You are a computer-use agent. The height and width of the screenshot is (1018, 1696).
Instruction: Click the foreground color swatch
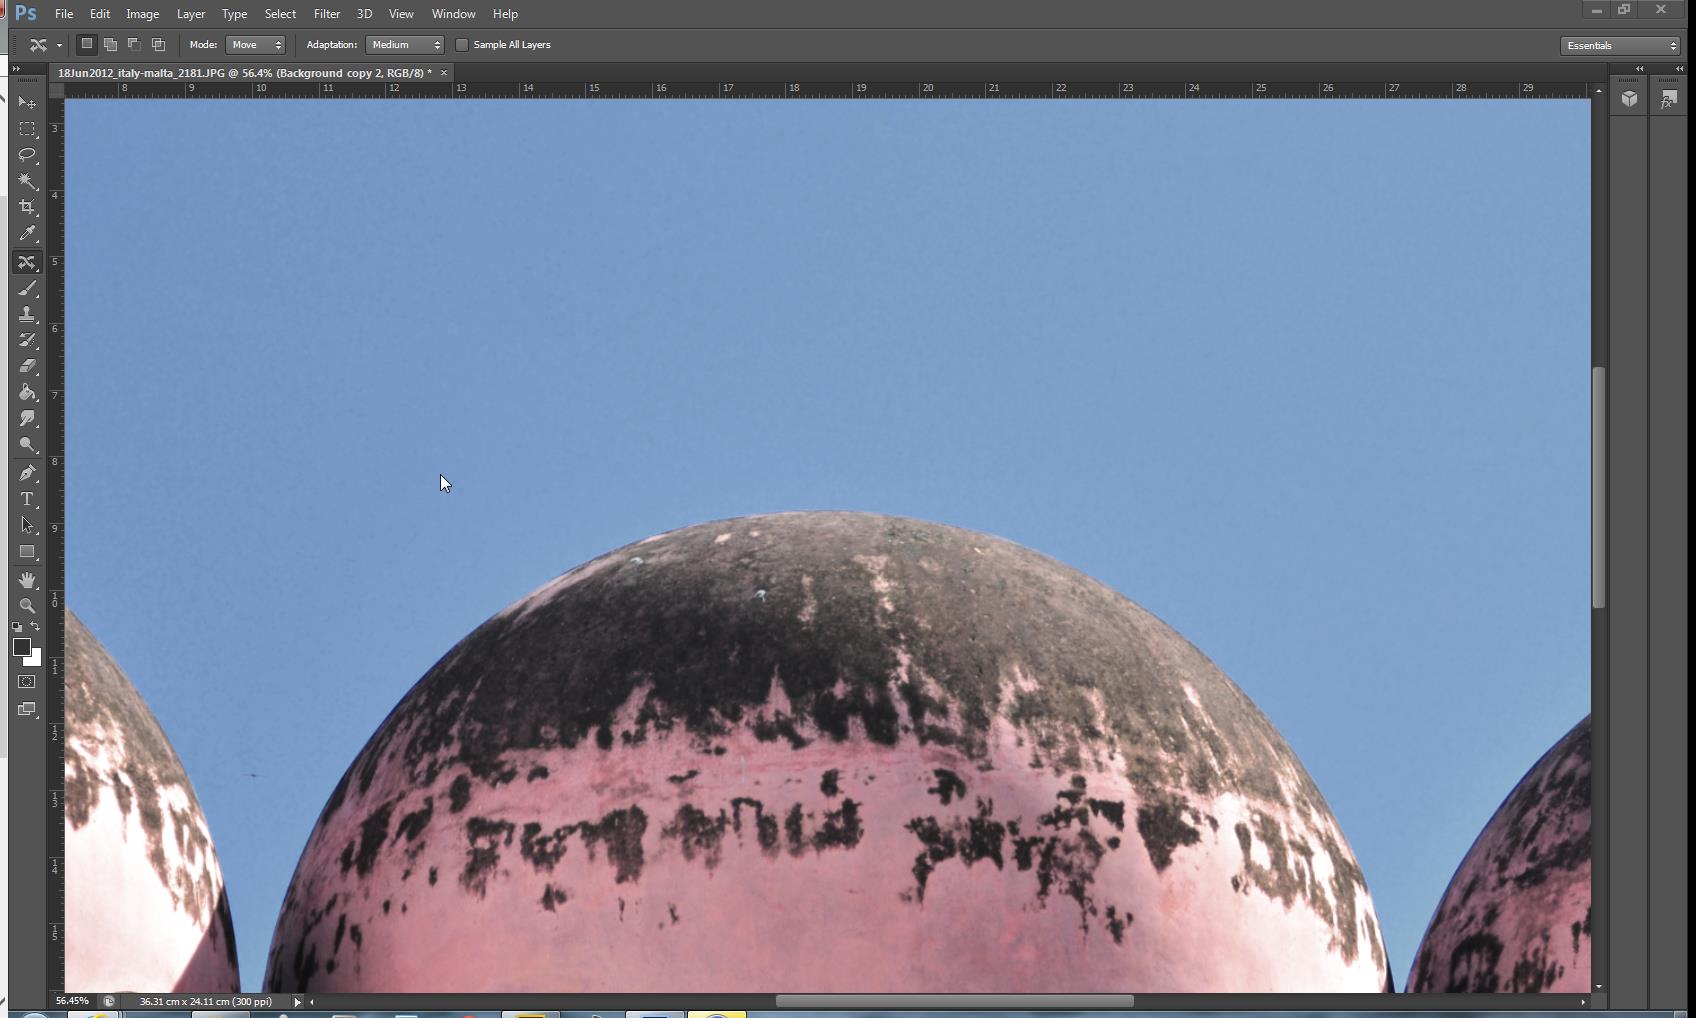pyautogui.click(x=21, y=648)
